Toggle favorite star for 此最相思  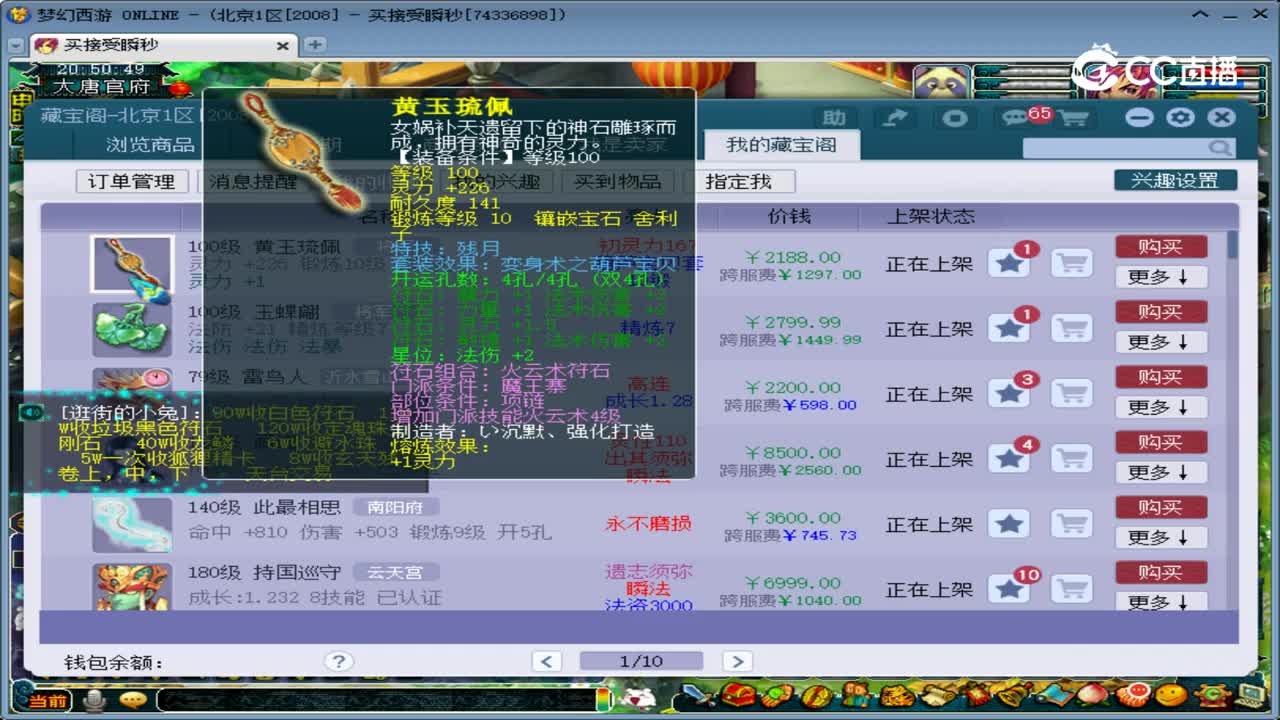click(1010, 524)
